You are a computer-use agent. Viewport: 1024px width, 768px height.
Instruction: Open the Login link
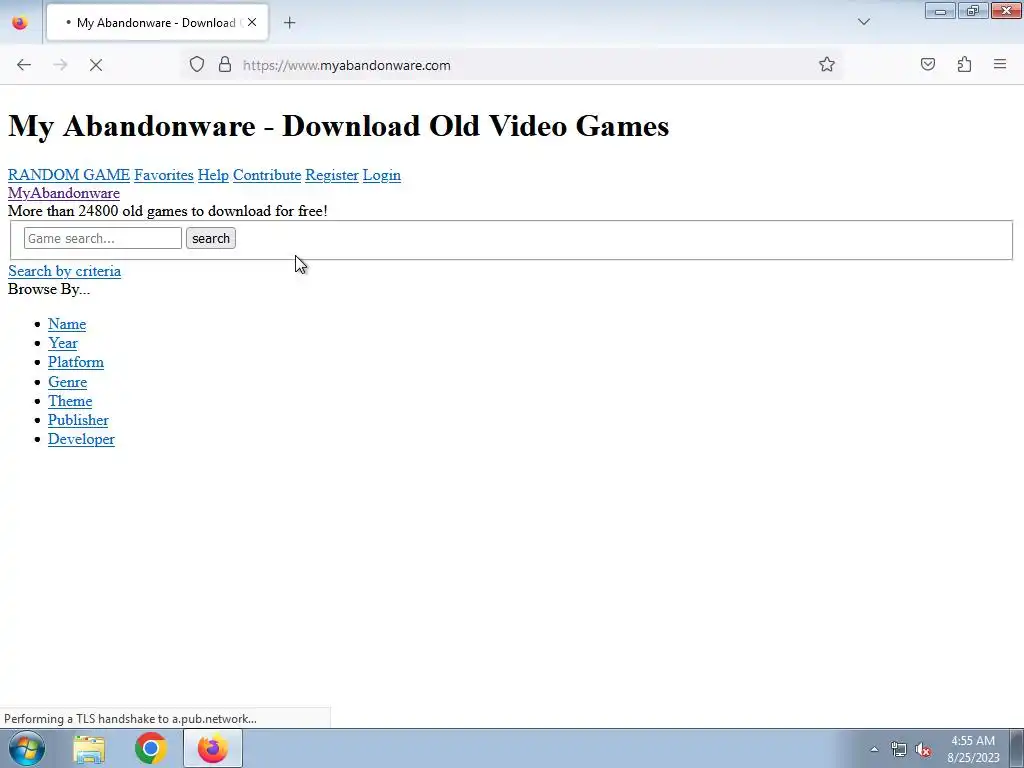point(381,175)
